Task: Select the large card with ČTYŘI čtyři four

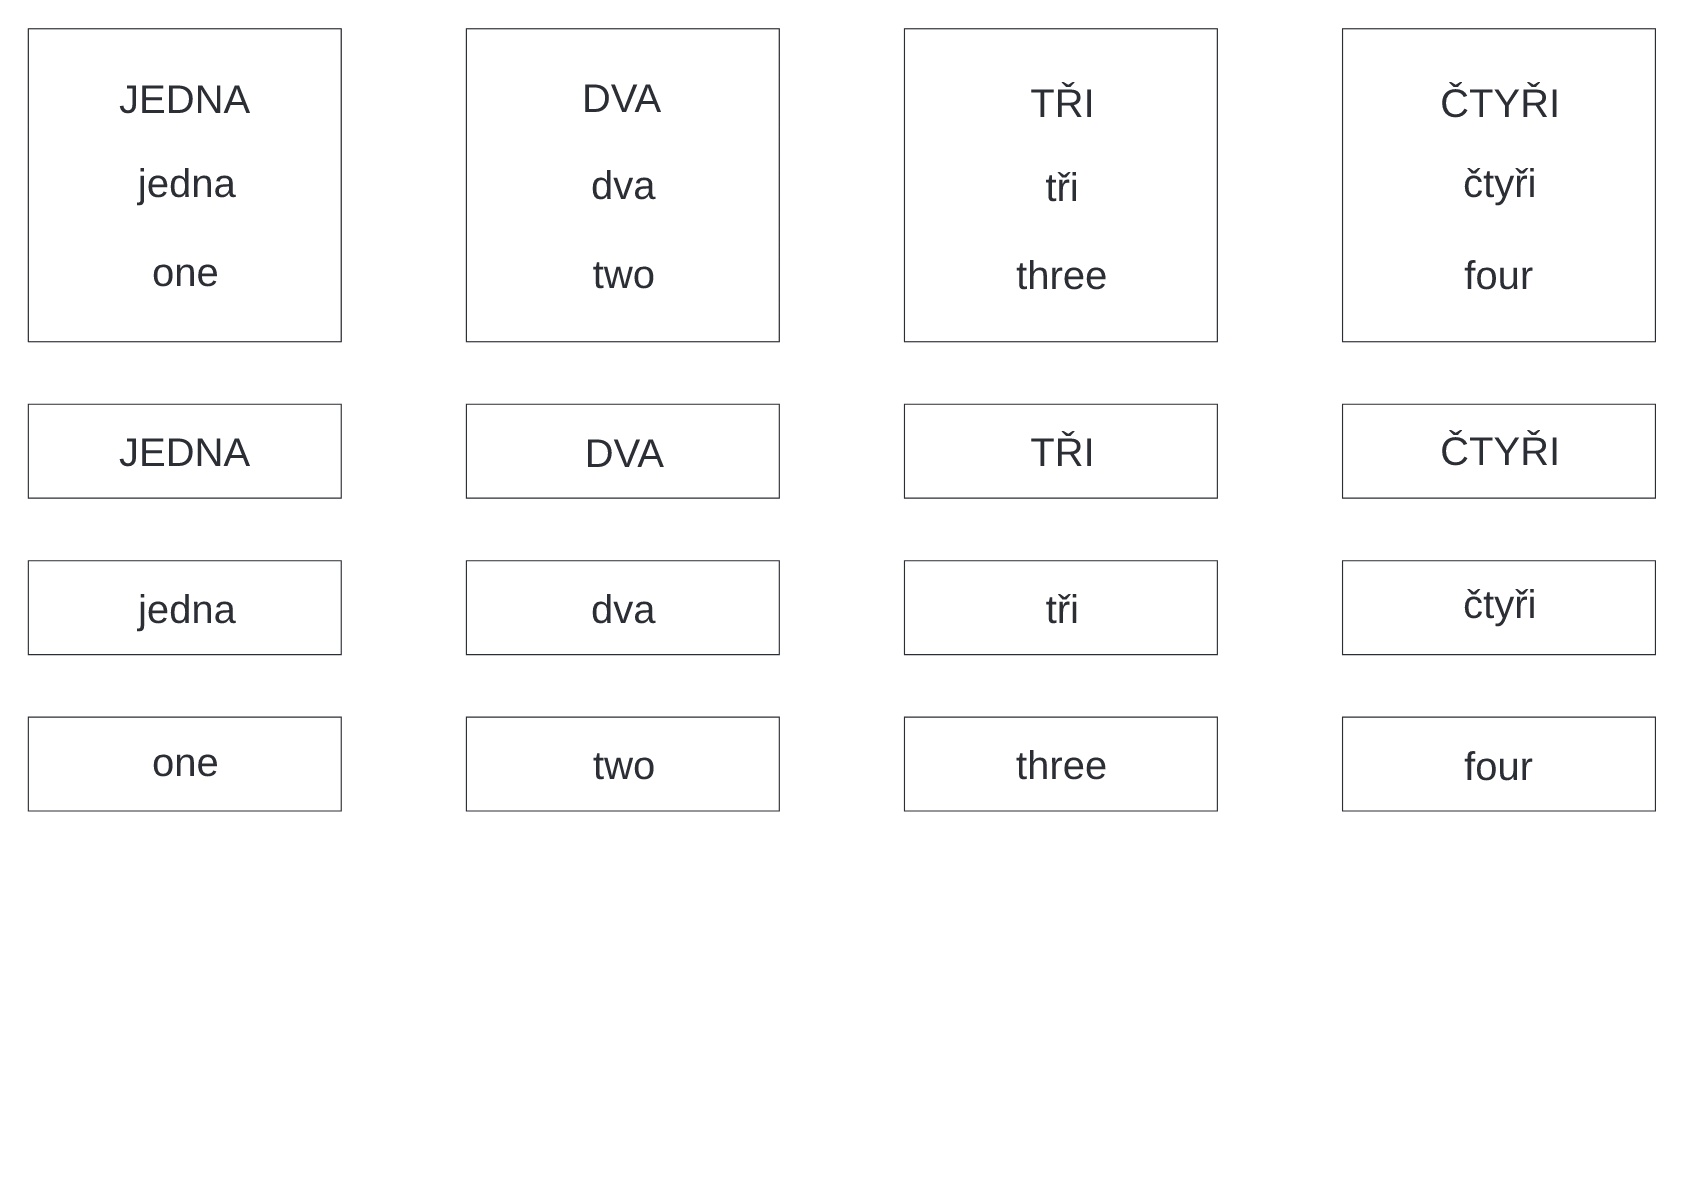Action: [1498, 185]
